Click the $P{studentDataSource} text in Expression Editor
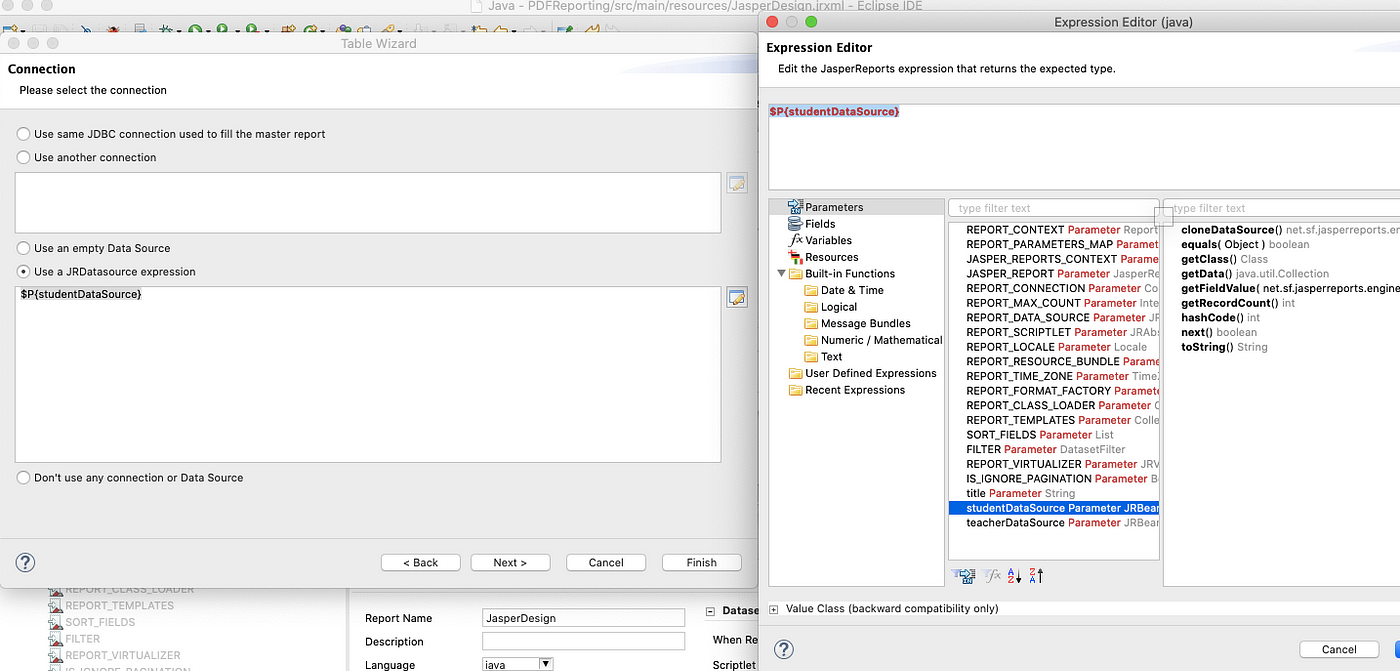Image resolution: width=1400 pixels, height=671 pixels. coord(834,111)
